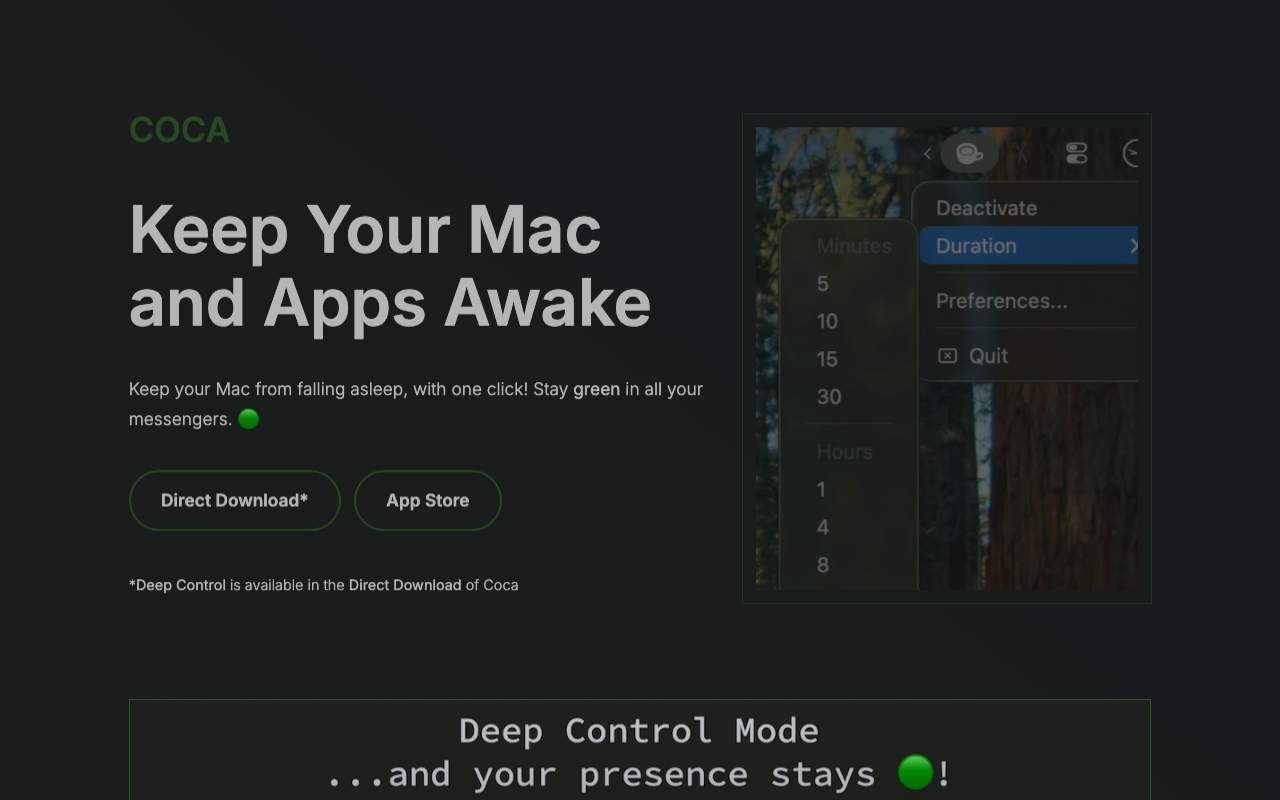
Task: Click the Direct Download* button
Action: coord(235,500)
